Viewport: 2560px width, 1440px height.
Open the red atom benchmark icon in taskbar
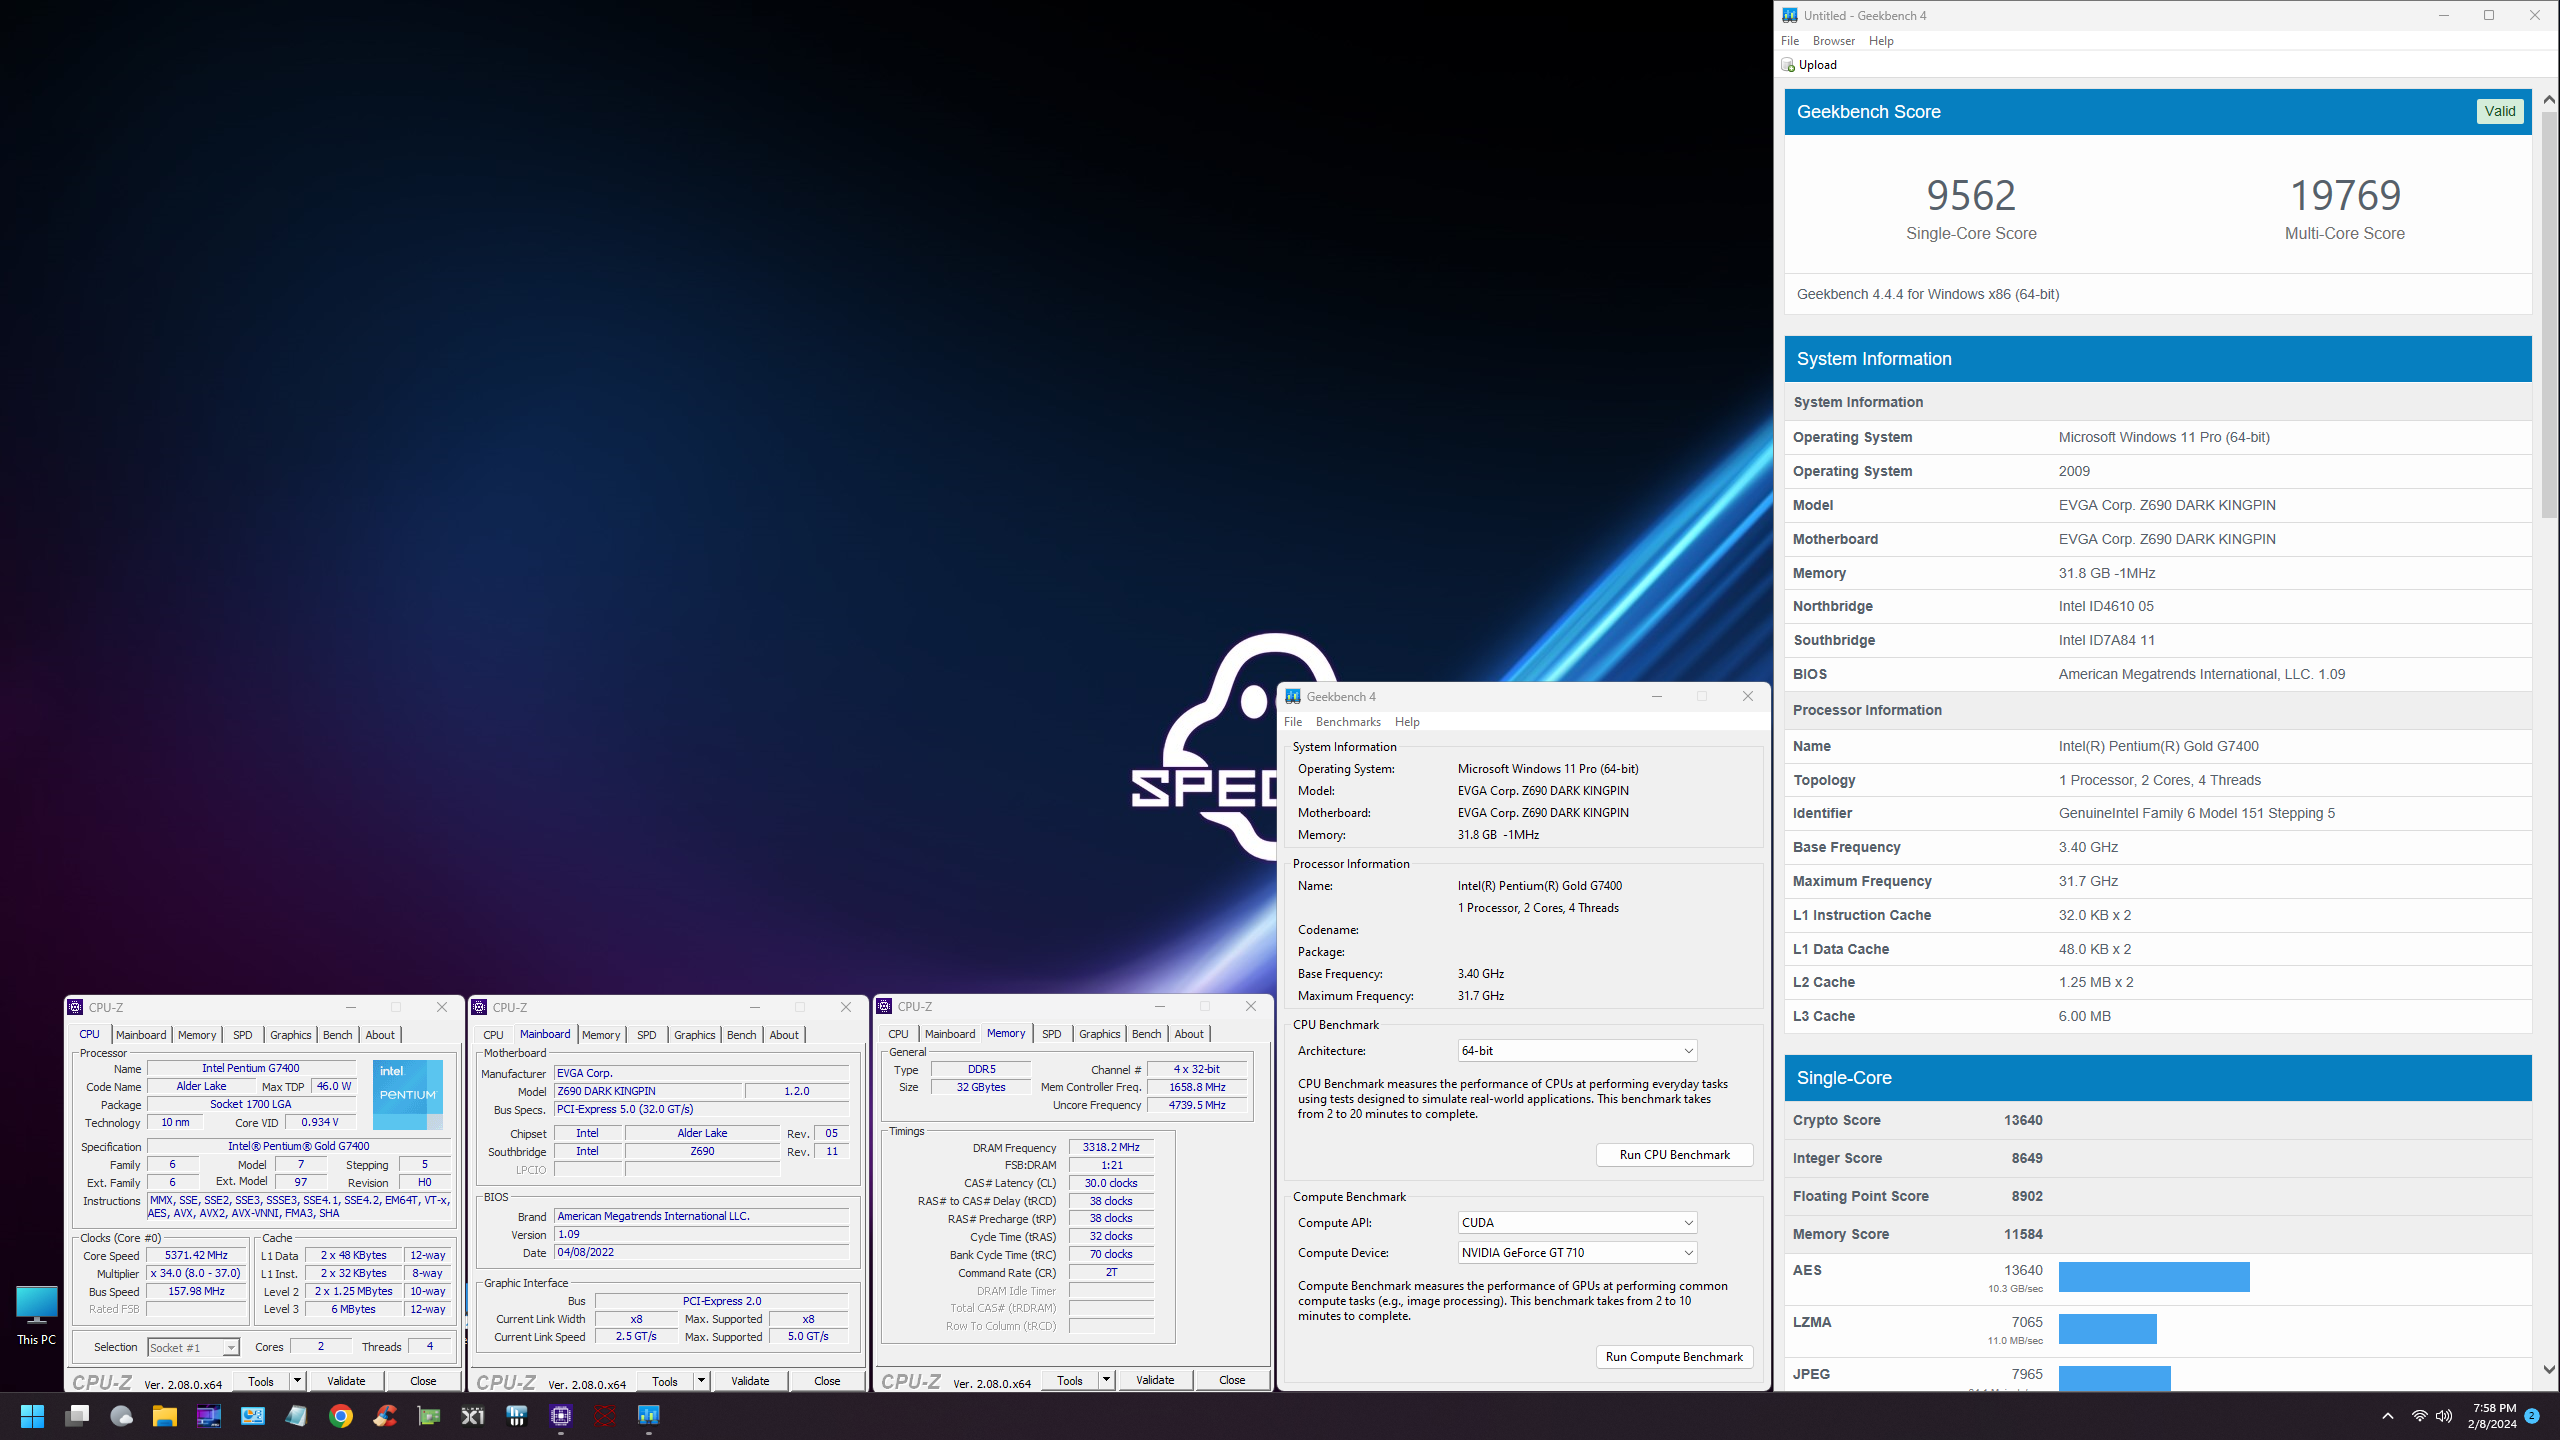click(605, 1415)
